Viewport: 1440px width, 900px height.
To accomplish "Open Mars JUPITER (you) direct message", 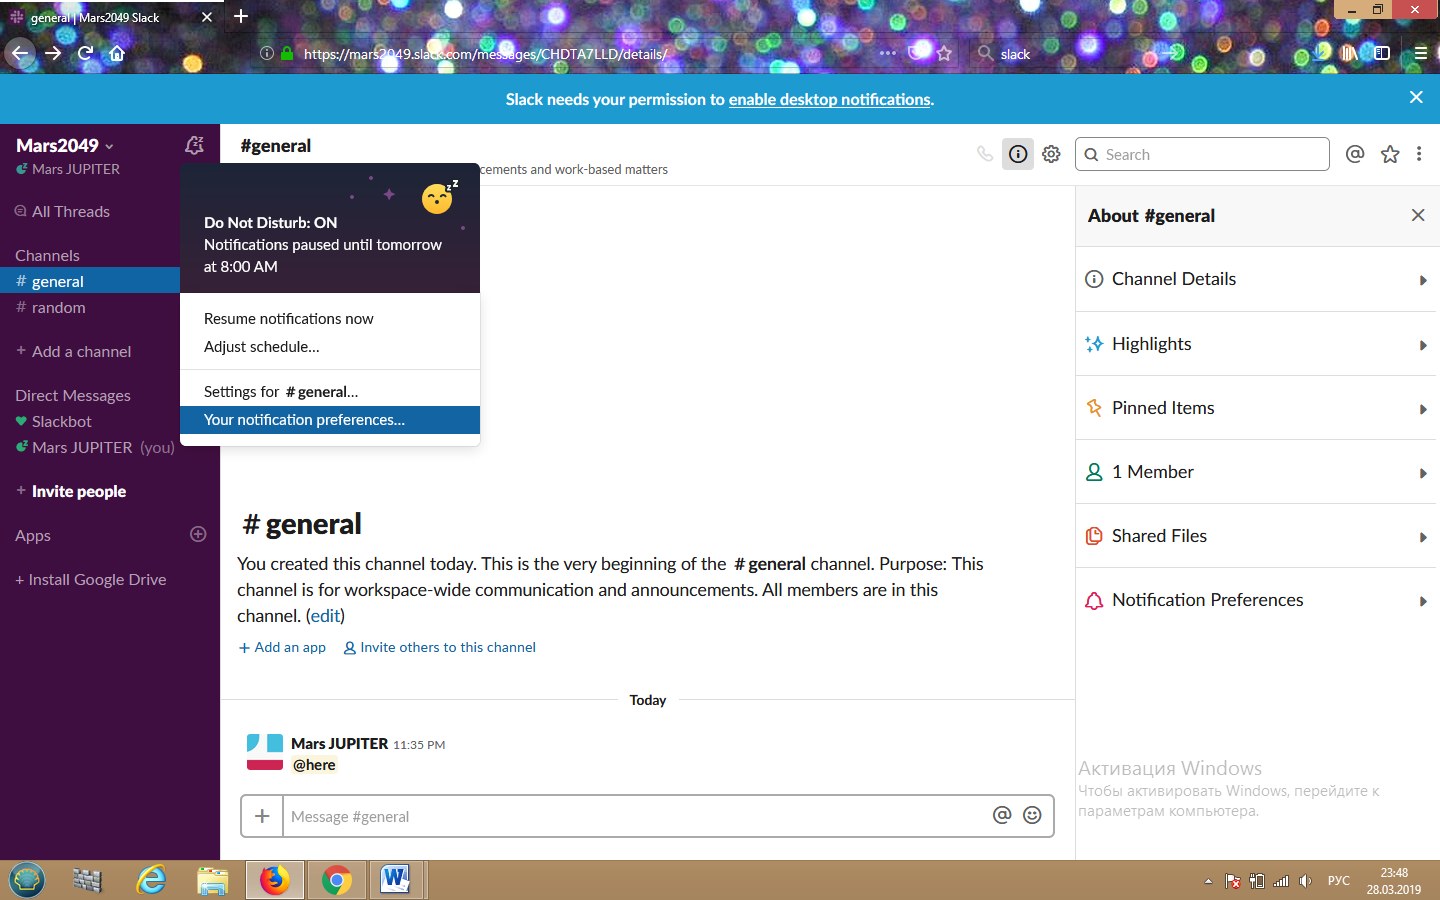I will [95, 448].
